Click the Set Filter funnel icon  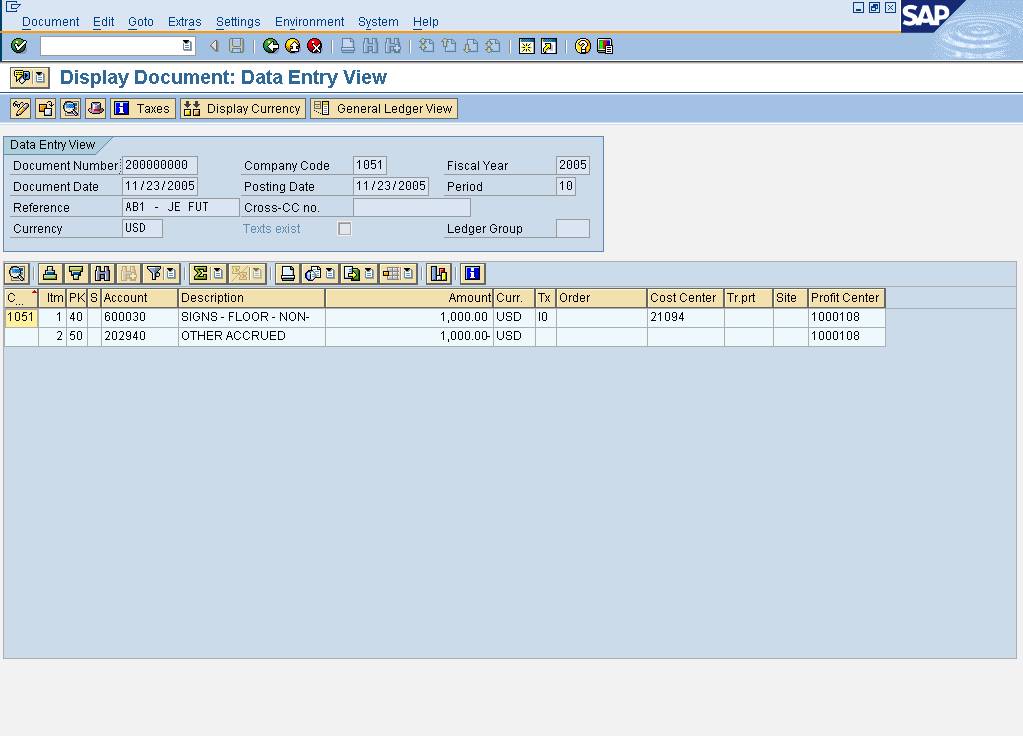point(154,273)
